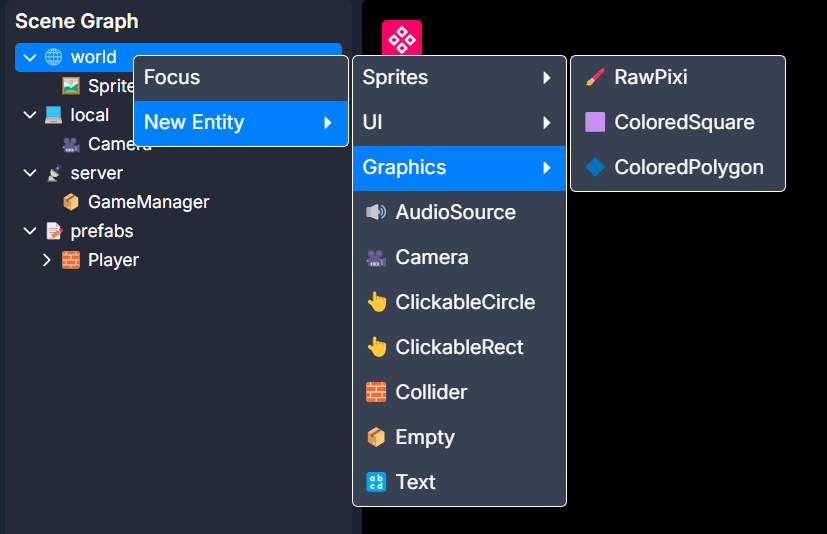
Task: Open the New Entity submenu arrow
Action: tap(328, 123)
